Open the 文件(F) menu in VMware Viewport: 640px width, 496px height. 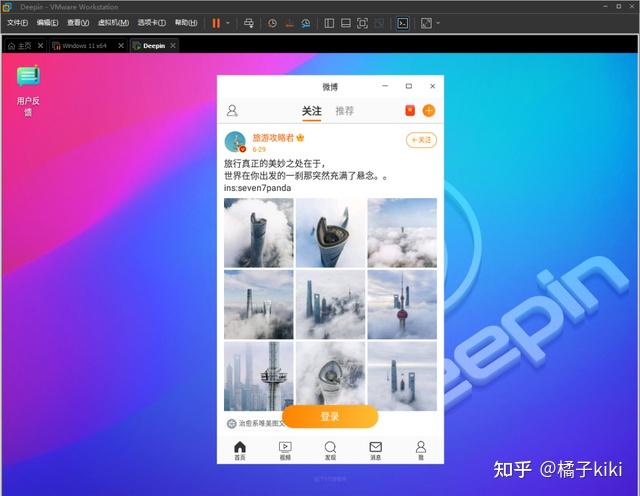coord(17,23)
